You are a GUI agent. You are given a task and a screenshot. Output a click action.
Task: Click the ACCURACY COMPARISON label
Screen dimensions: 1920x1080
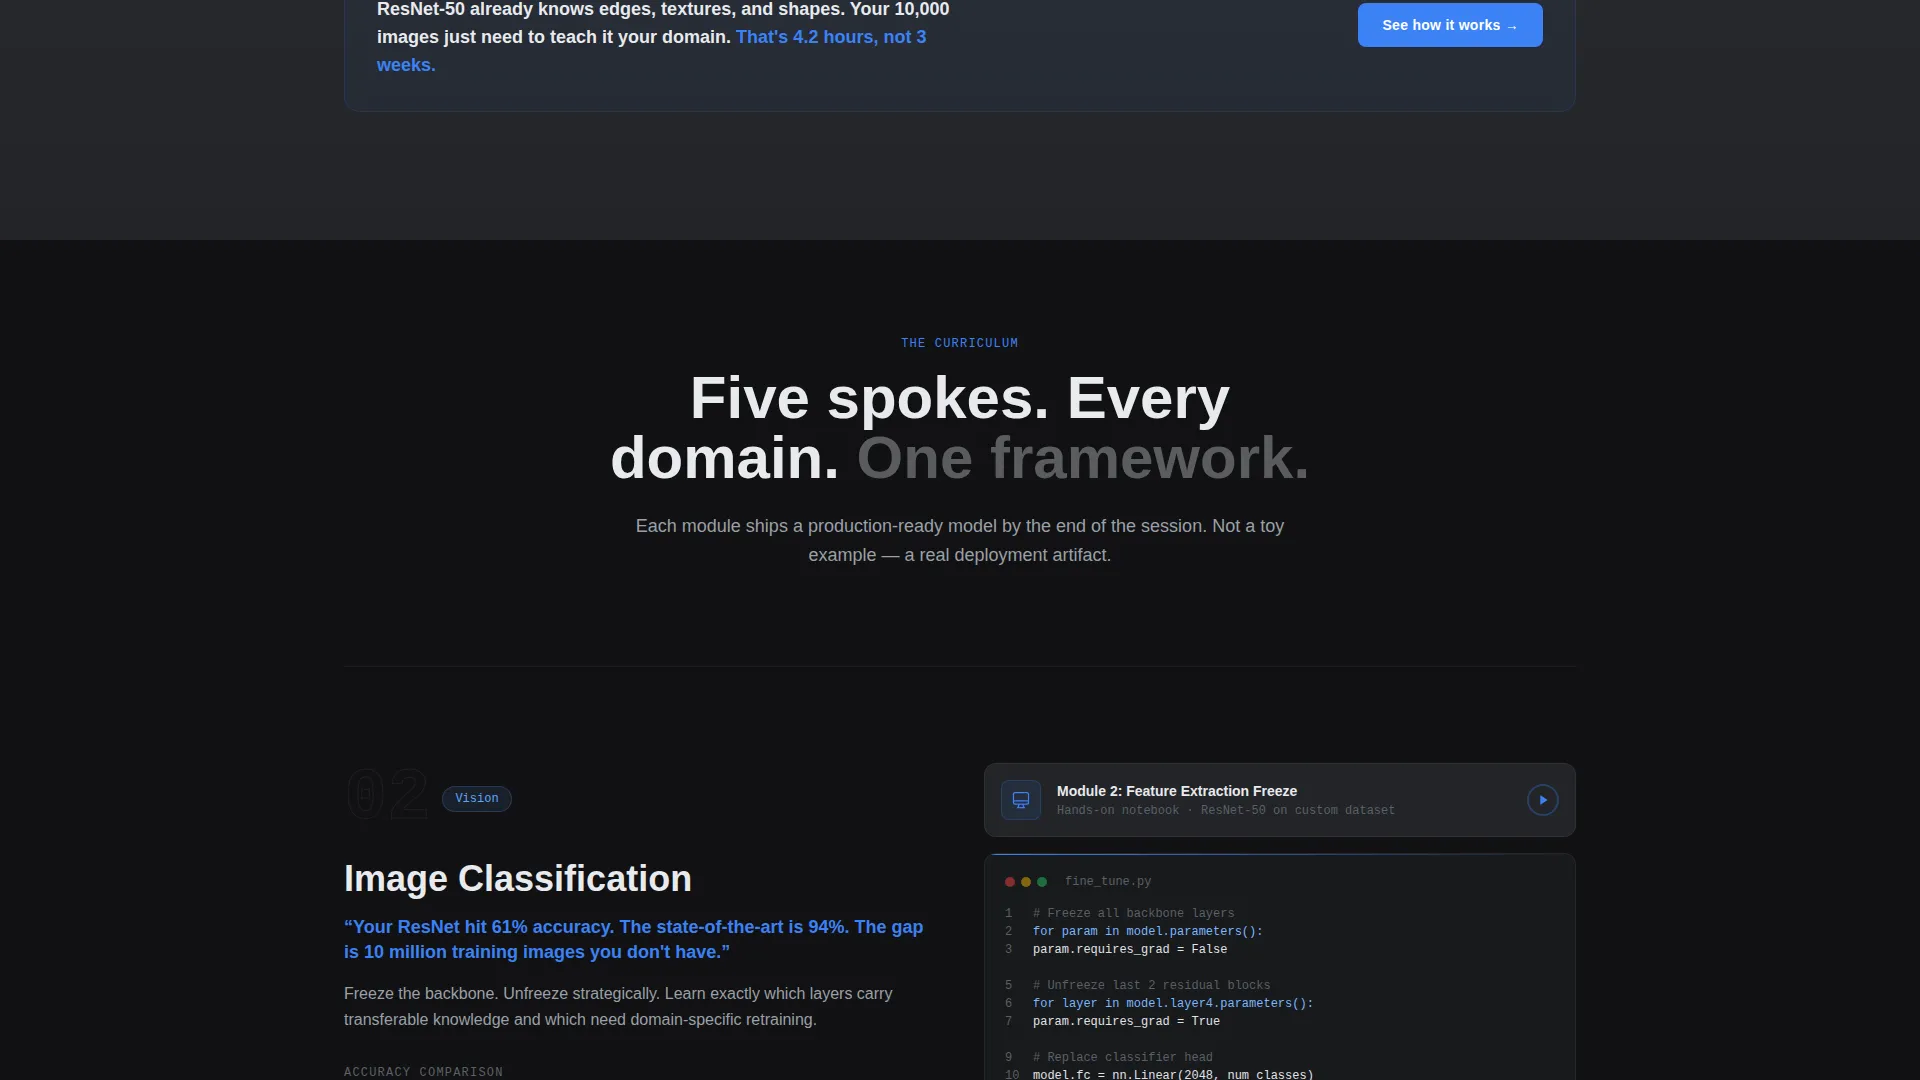coord(423,1072)
